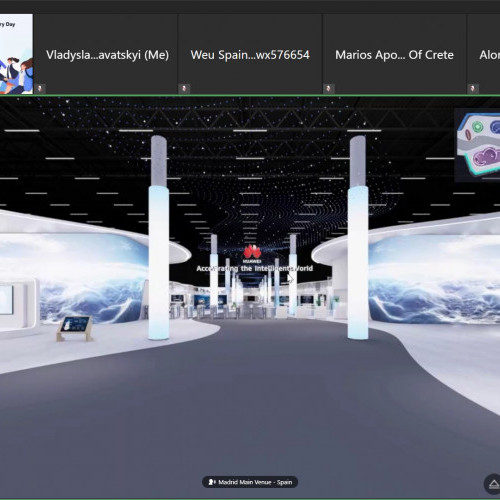Select the Marios Apo... Of Crete participant tile
Image resolution: width=500 pixels, height=500 pixels.
point(394,54)
